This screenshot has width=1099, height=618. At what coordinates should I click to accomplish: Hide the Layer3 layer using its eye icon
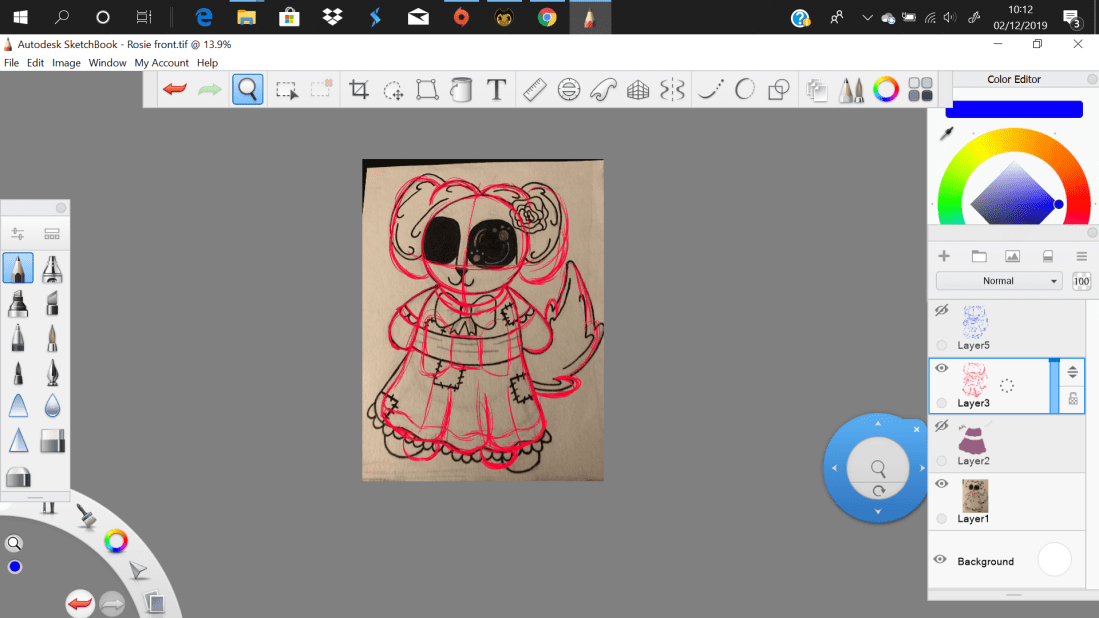[x=941, y=367]
